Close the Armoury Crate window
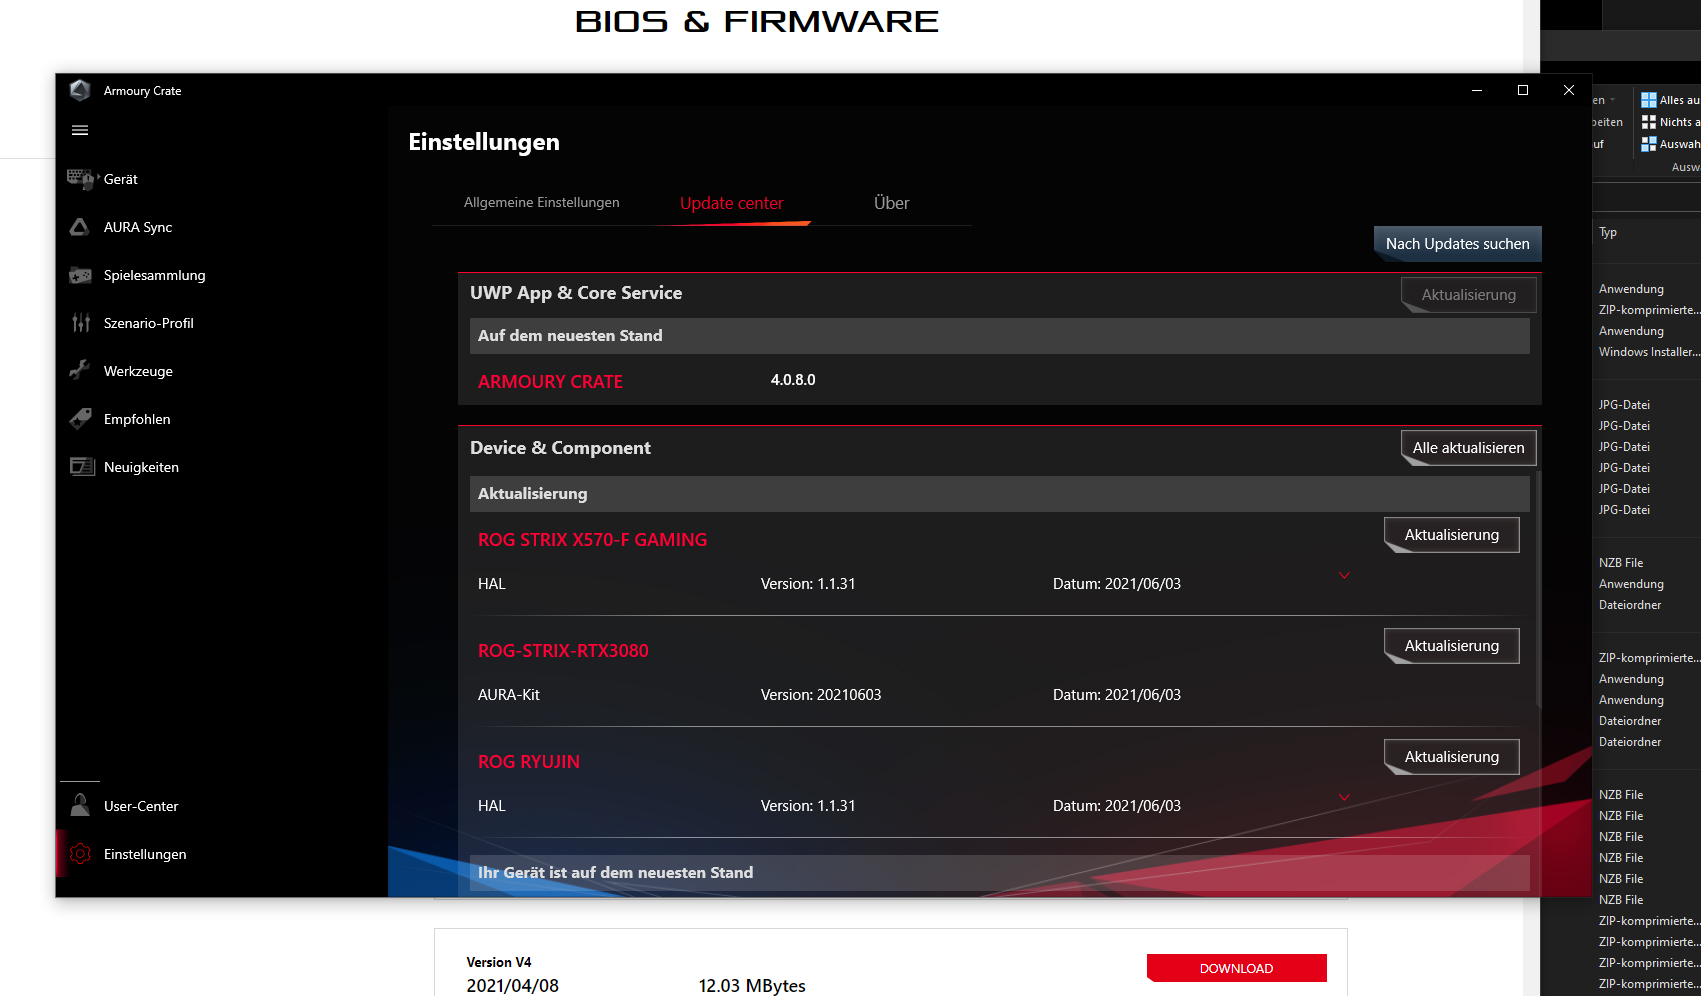1701x996 pixels. (x=1569, y=90)
